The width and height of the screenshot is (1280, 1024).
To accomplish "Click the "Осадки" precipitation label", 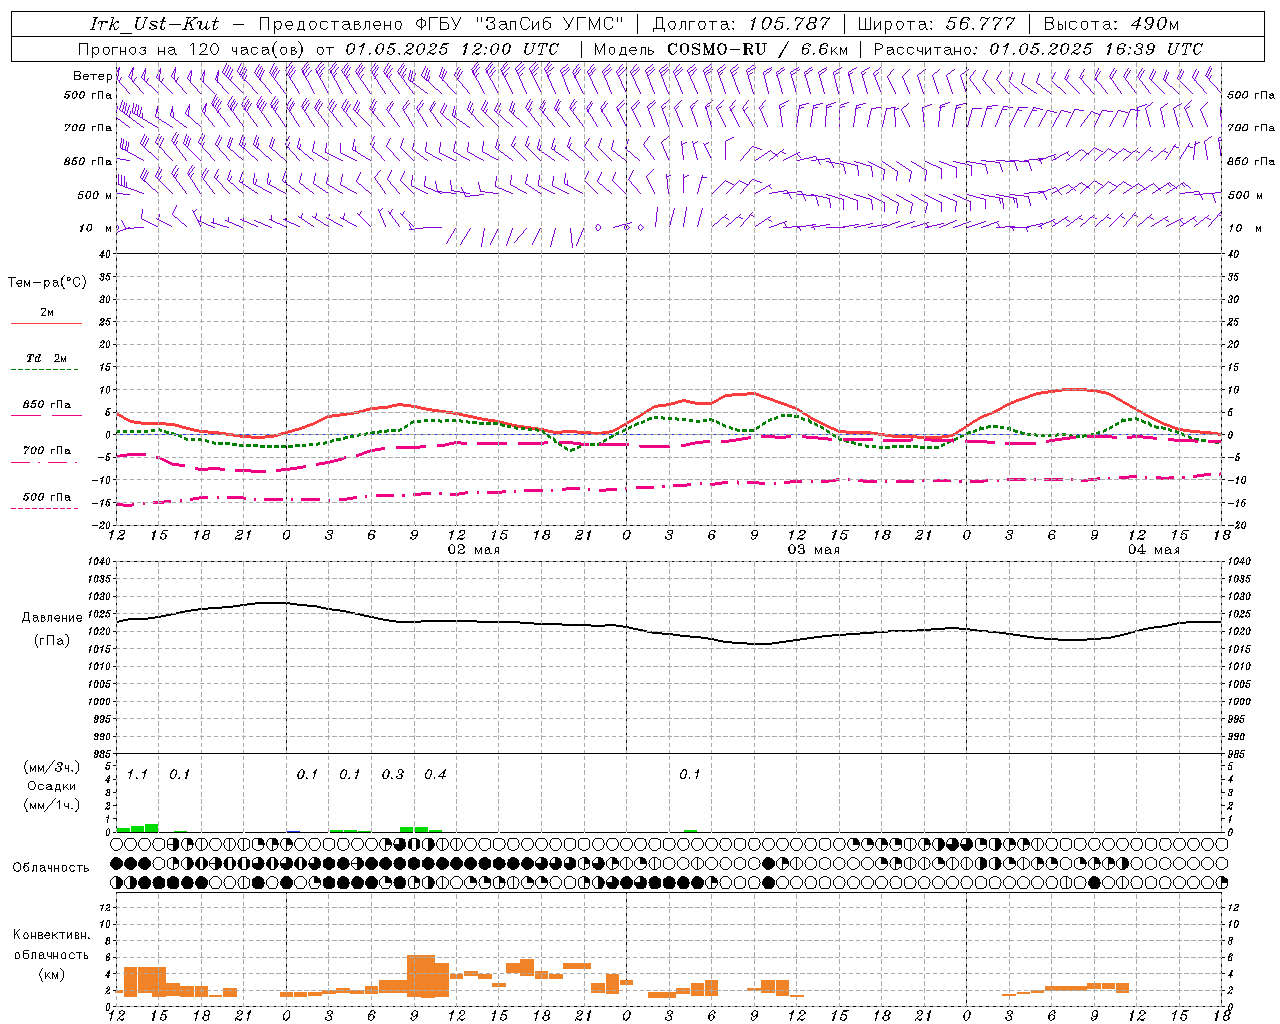I will 52,786.
